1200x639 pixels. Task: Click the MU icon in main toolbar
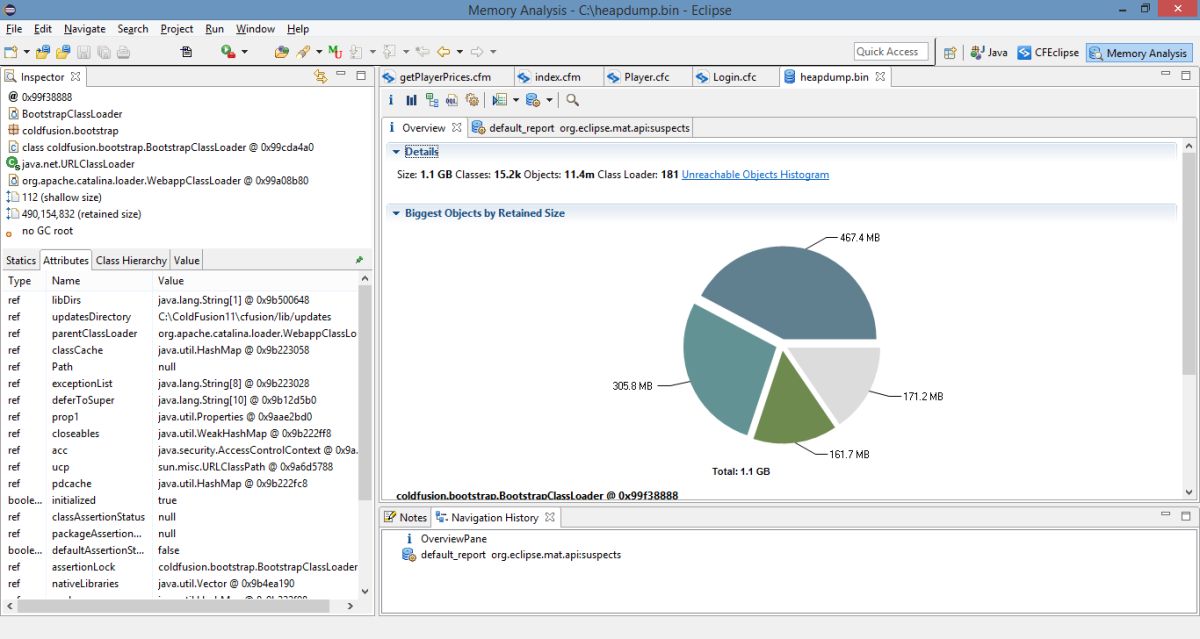click(x=335, y=51)
